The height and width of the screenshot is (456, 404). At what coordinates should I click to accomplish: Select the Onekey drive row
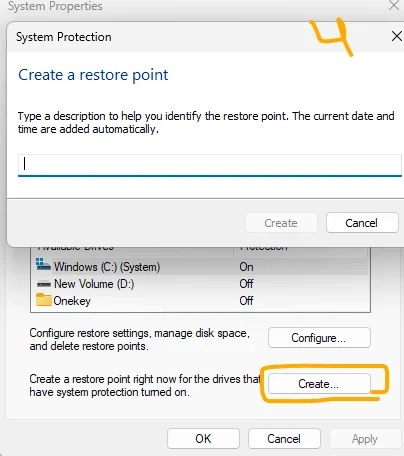200,301
